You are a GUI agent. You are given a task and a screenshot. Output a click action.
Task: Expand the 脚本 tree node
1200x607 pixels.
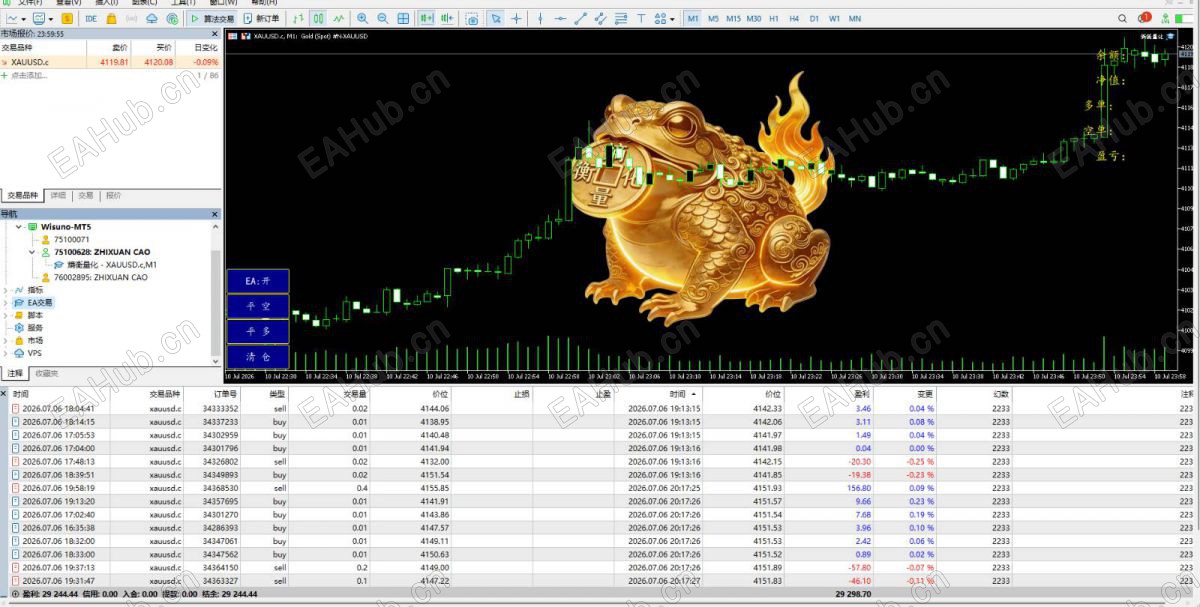6,315
